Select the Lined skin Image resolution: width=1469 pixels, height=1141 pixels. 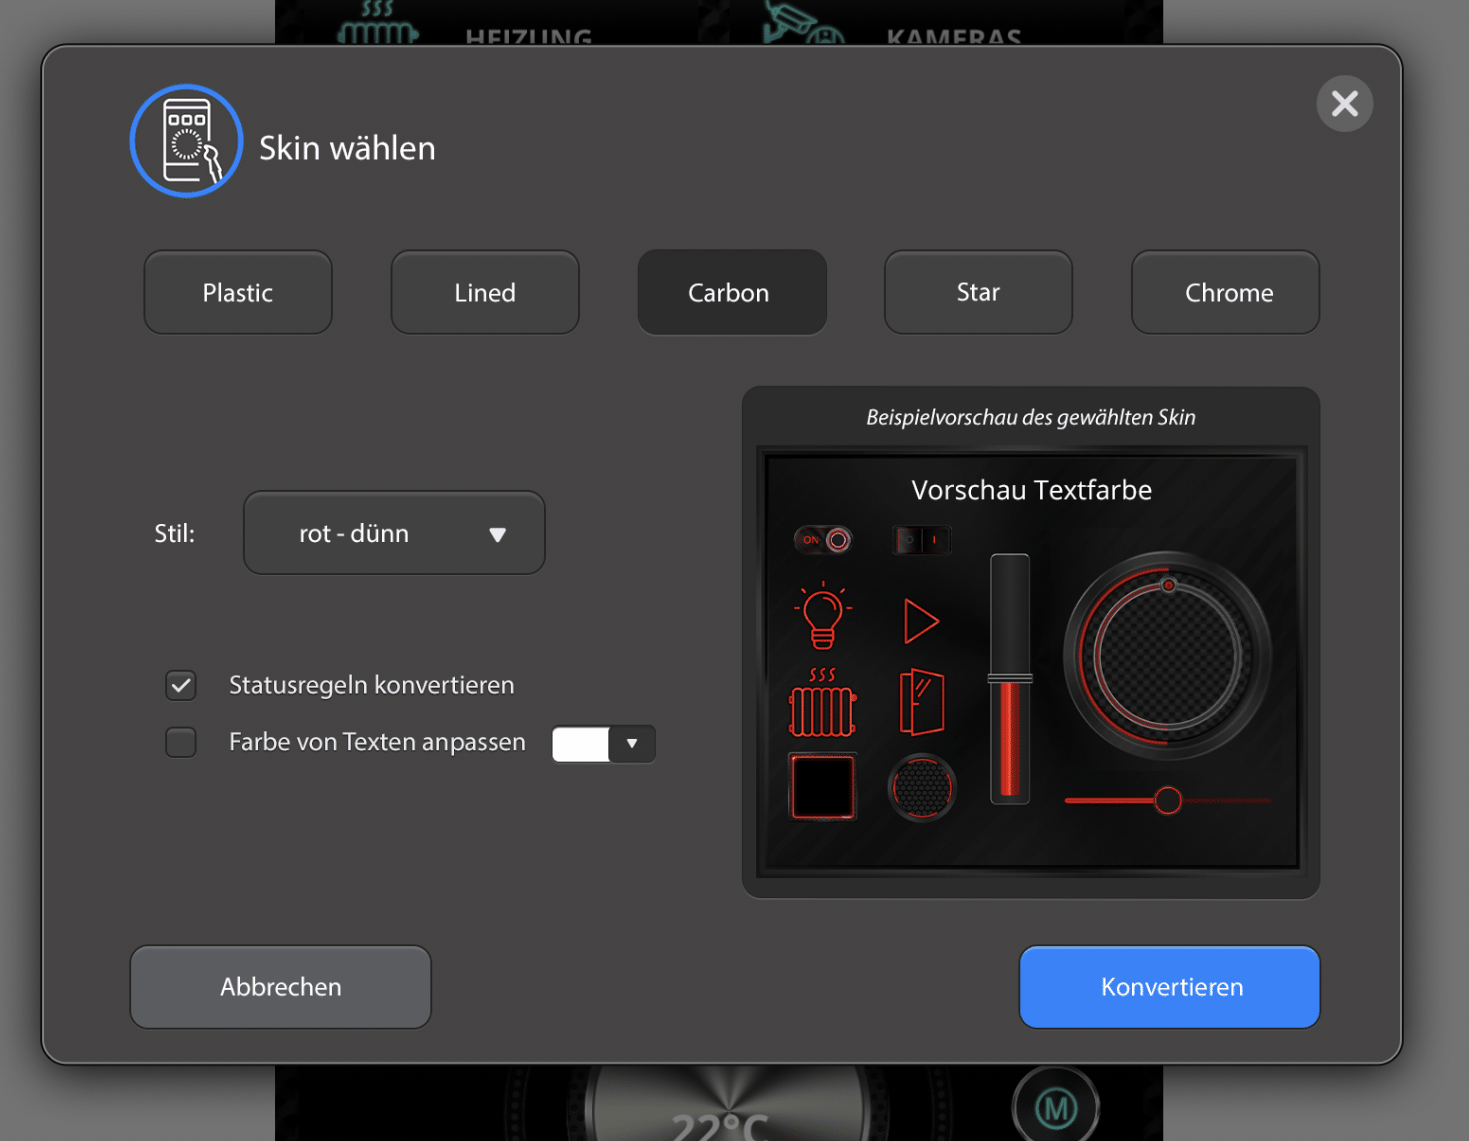click(x=485, y=292)
